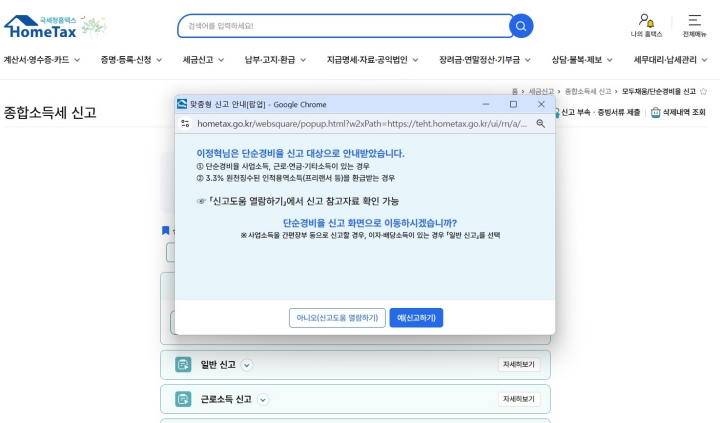
Task: Open 증명·등록·신청 menu
Action: pos(131,60)
